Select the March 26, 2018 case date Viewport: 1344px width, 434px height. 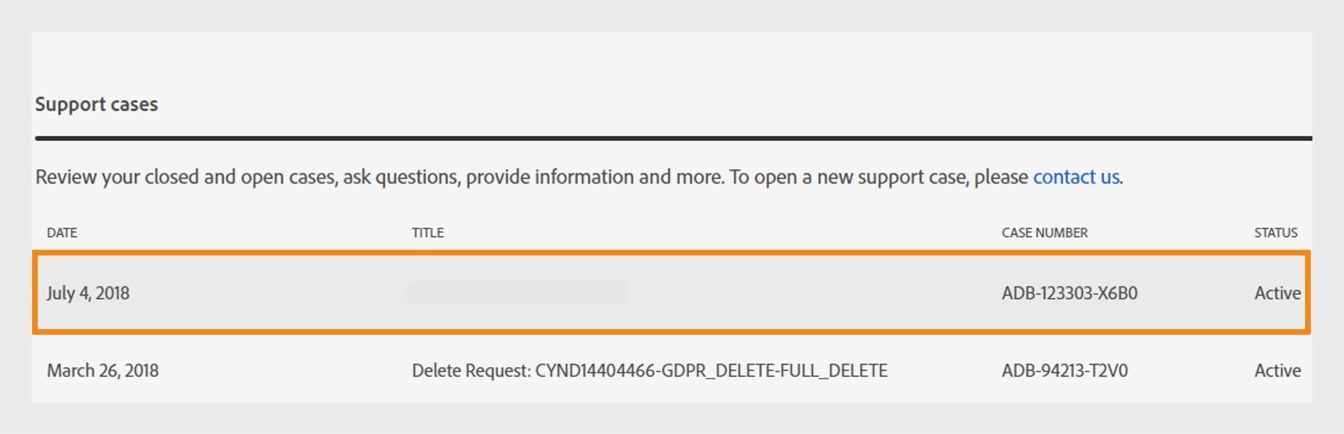pos(103,370)
